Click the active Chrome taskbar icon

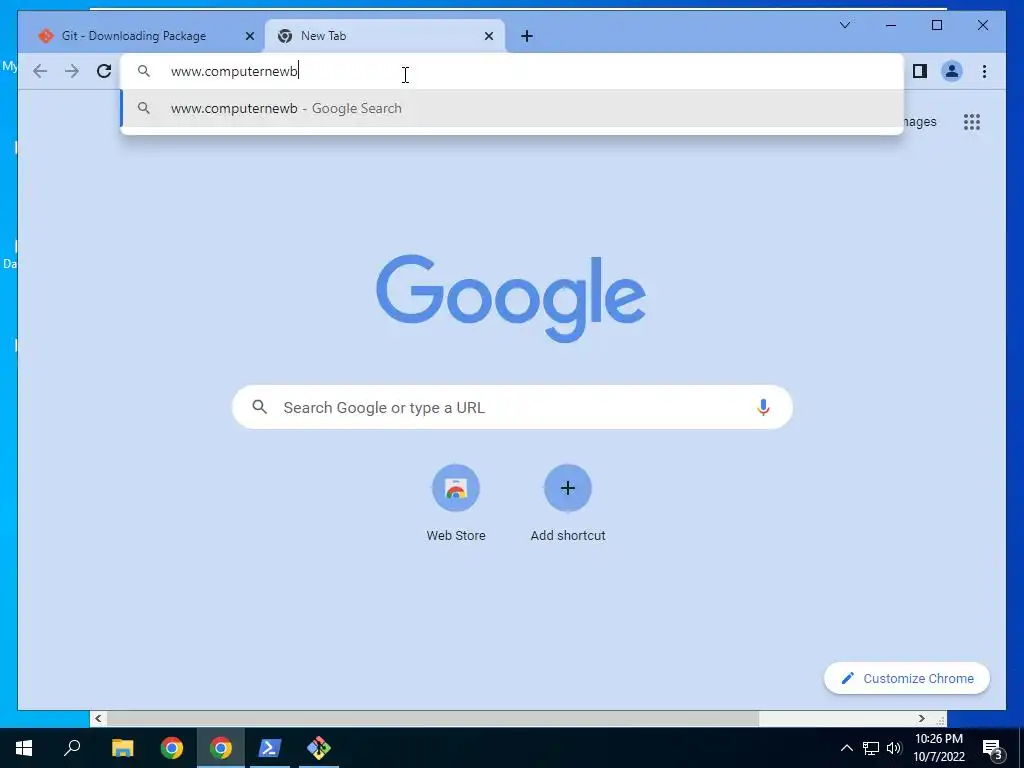click(x=221, y=748)
